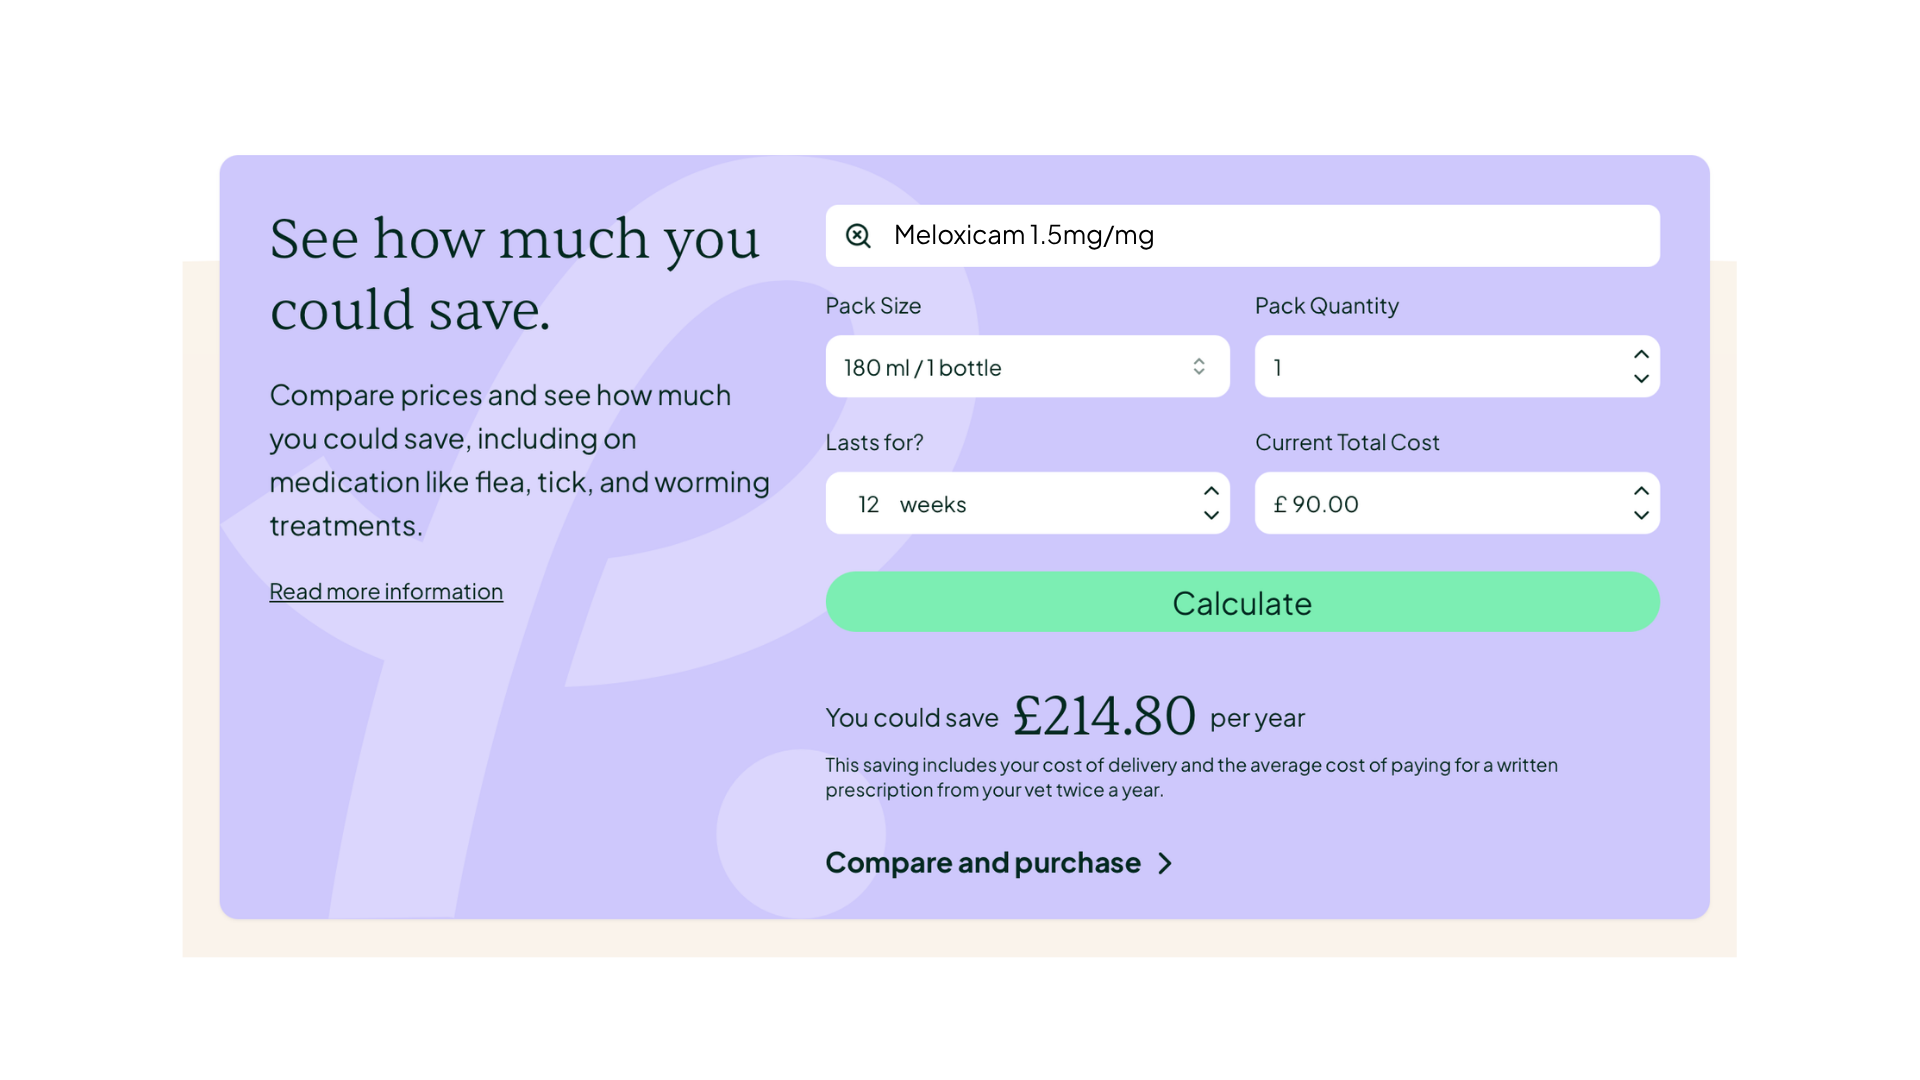Click the 12 weeks duration field
This screenshot has height=1080, width=1920.
click(x=1000, y=503)
